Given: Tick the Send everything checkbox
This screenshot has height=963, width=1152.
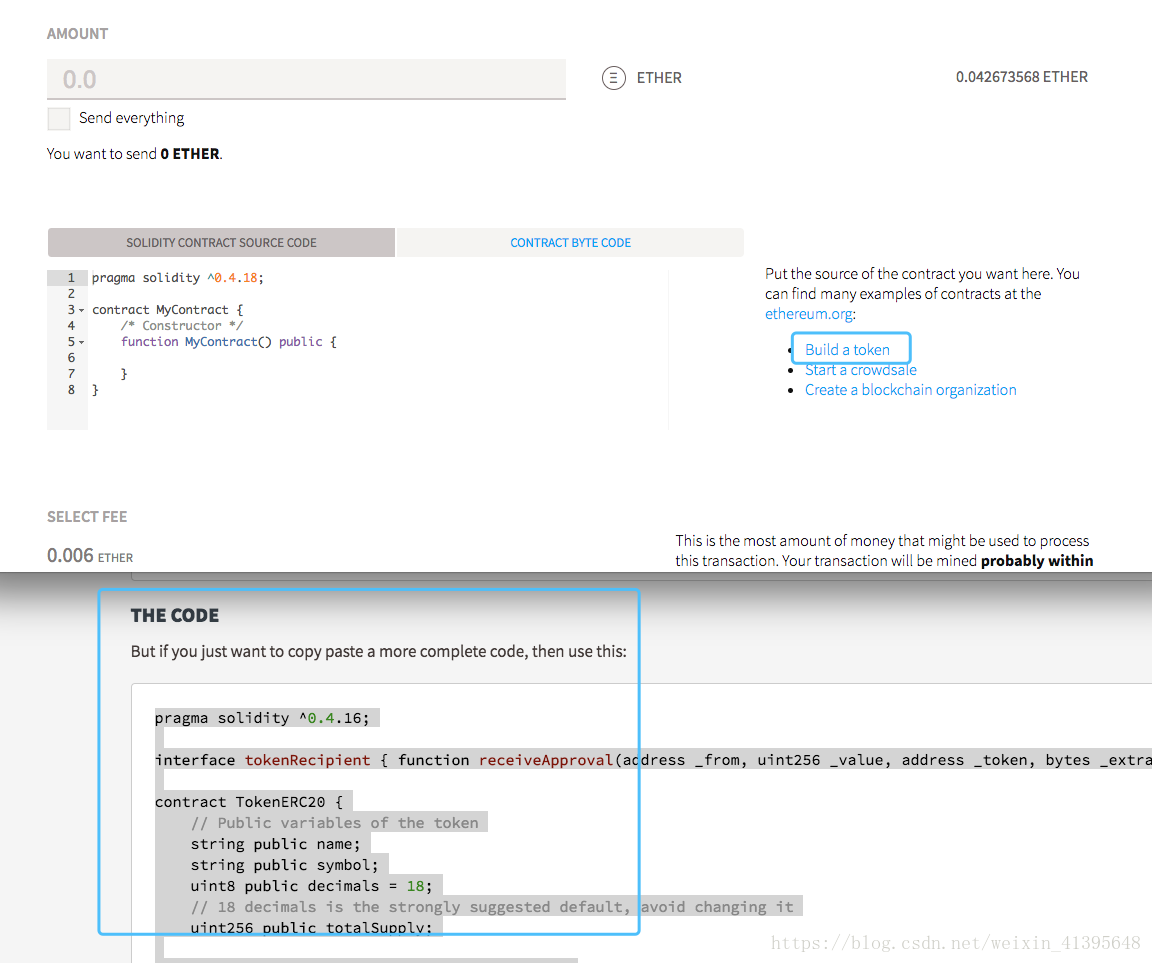Looking at the screenshot, I should [59, 118].
